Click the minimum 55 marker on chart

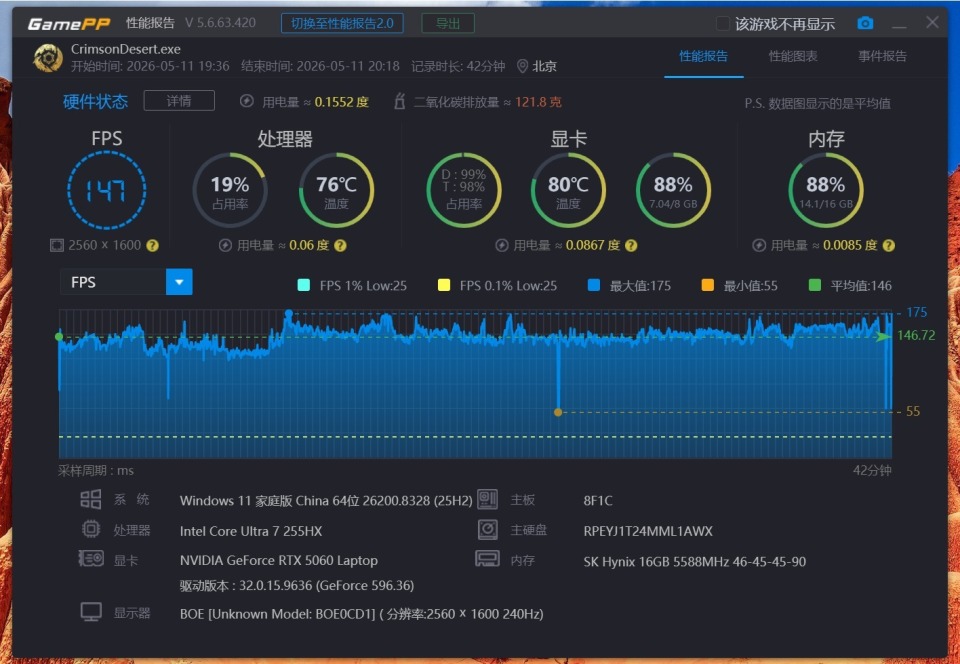[x=558, y=412]
